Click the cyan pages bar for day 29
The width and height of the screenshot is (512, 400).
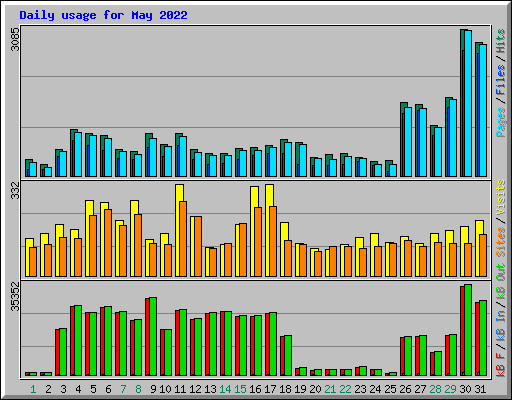[x=453, y=138]
